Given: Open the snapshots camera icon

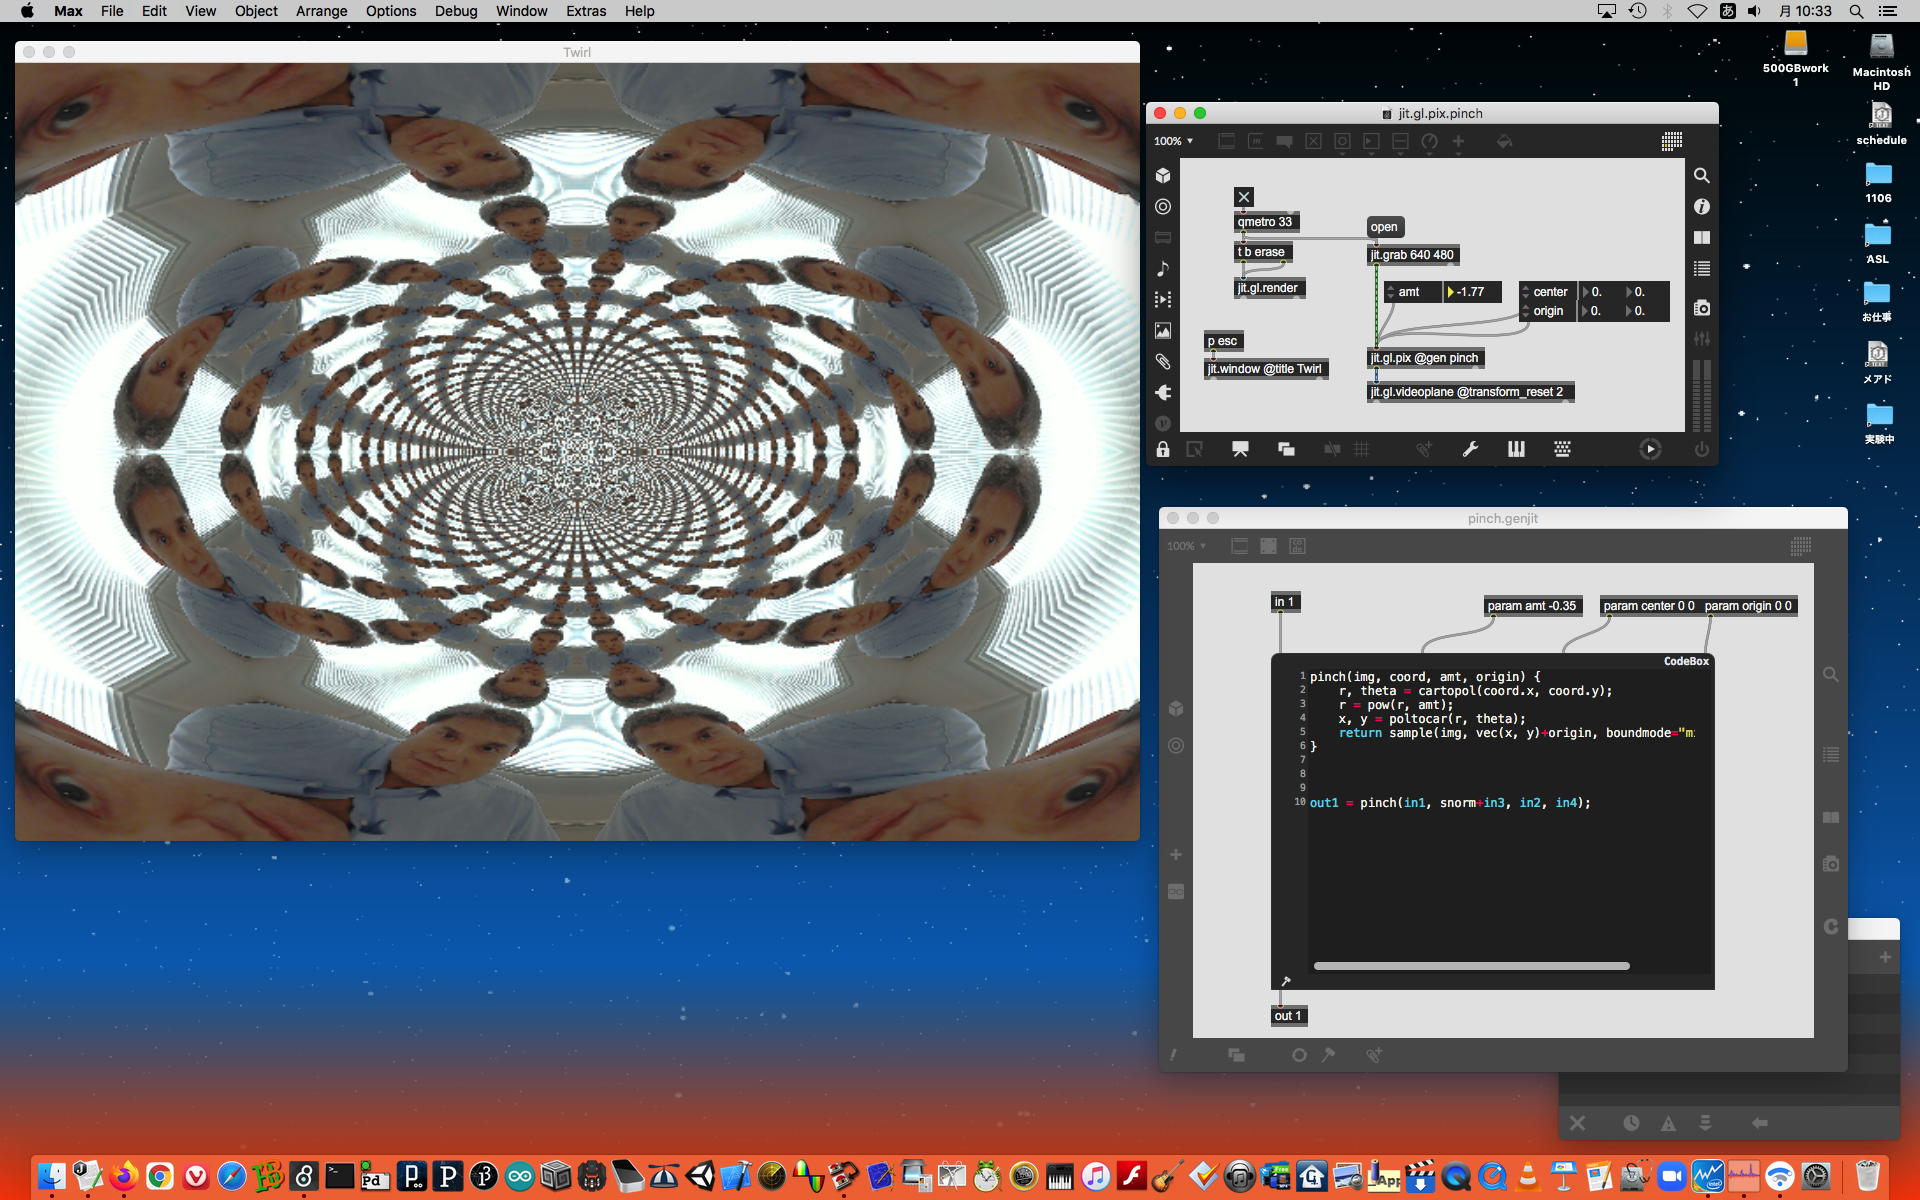Looking at the screenshot, I should [x=1701, y=308].
